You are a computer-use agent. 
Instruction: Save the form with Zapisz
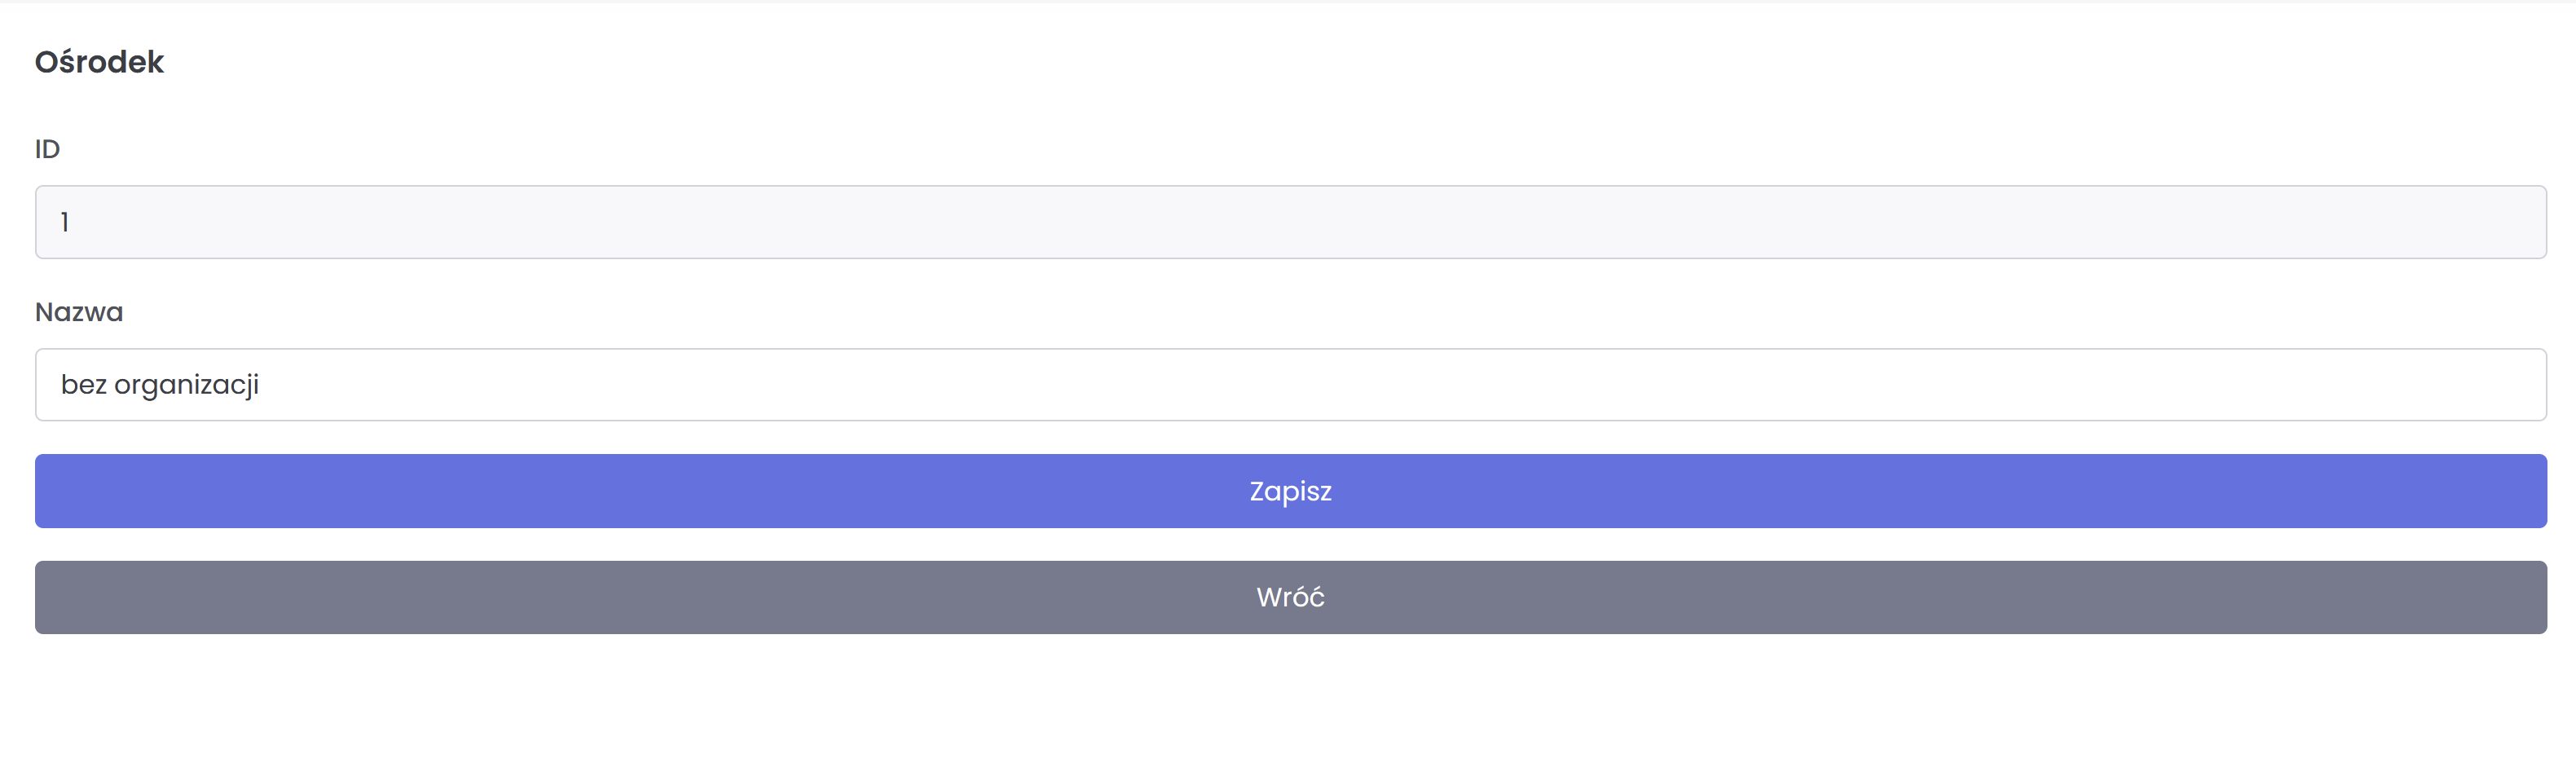pyautogui.click(x=1290, y=491)
